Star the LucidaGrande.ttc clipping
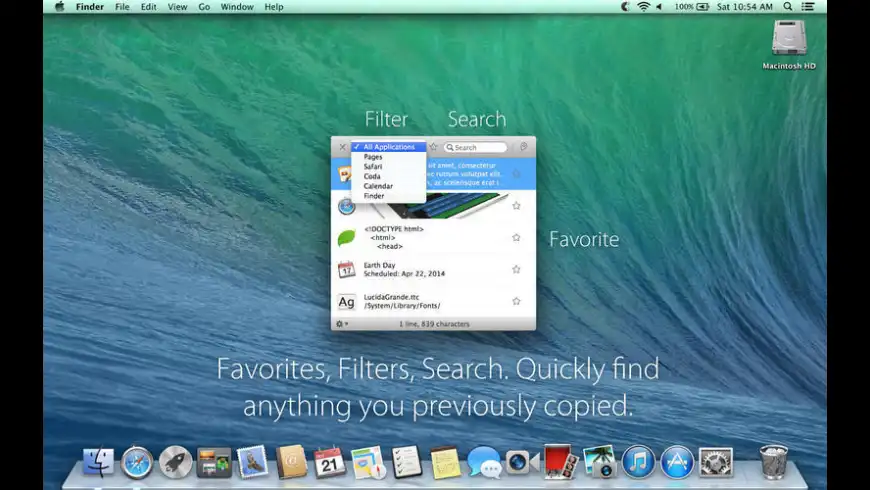 click(x=516, y=301)
